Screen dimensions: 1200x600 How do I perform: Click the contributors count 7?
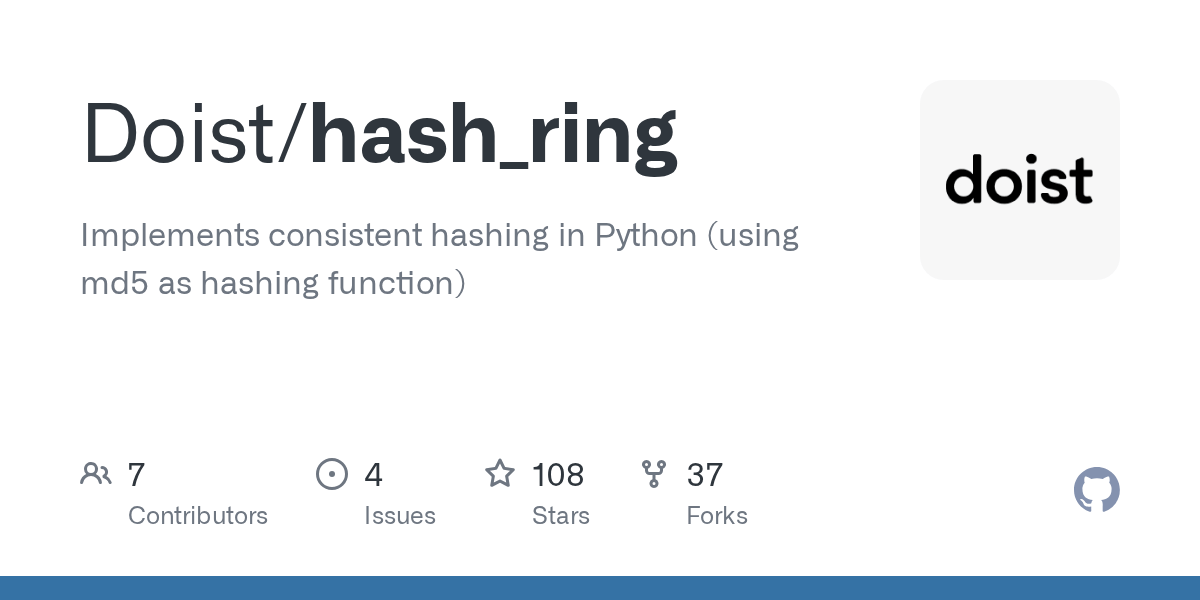pos(137,475)
